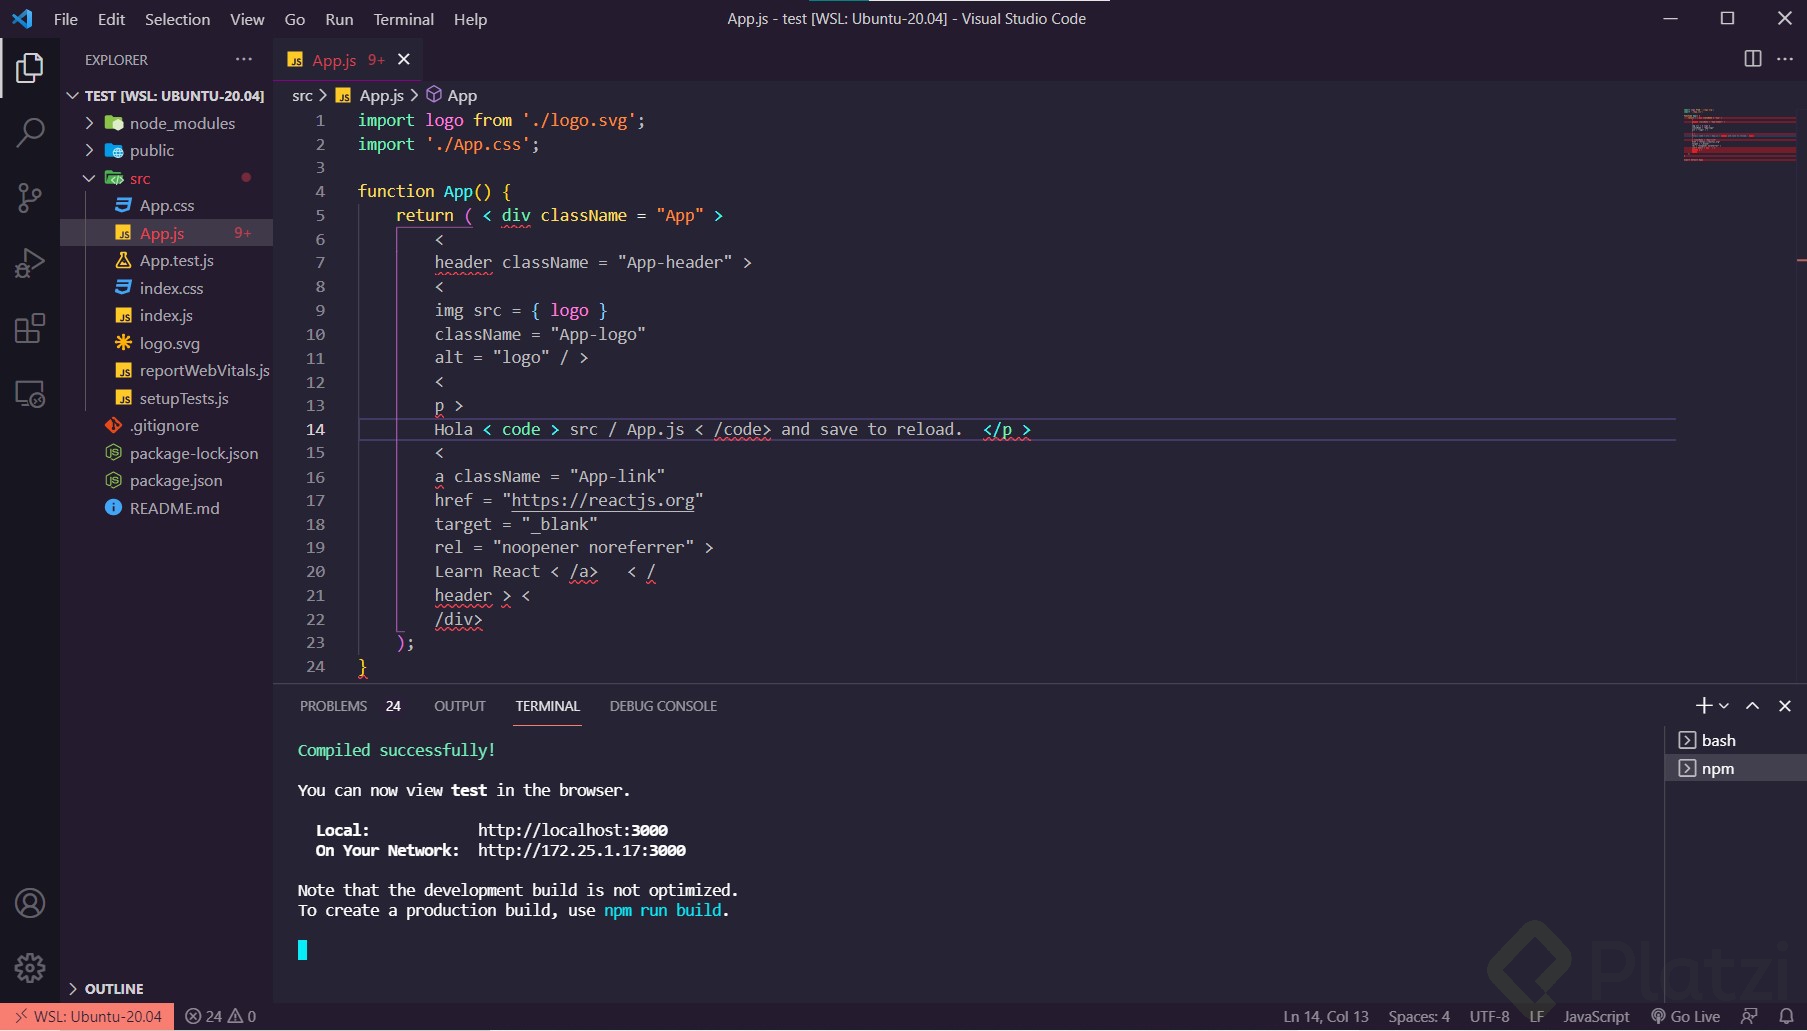Open the Terminal menu
Screen dimensions: 1807x1031
(404, 19)
